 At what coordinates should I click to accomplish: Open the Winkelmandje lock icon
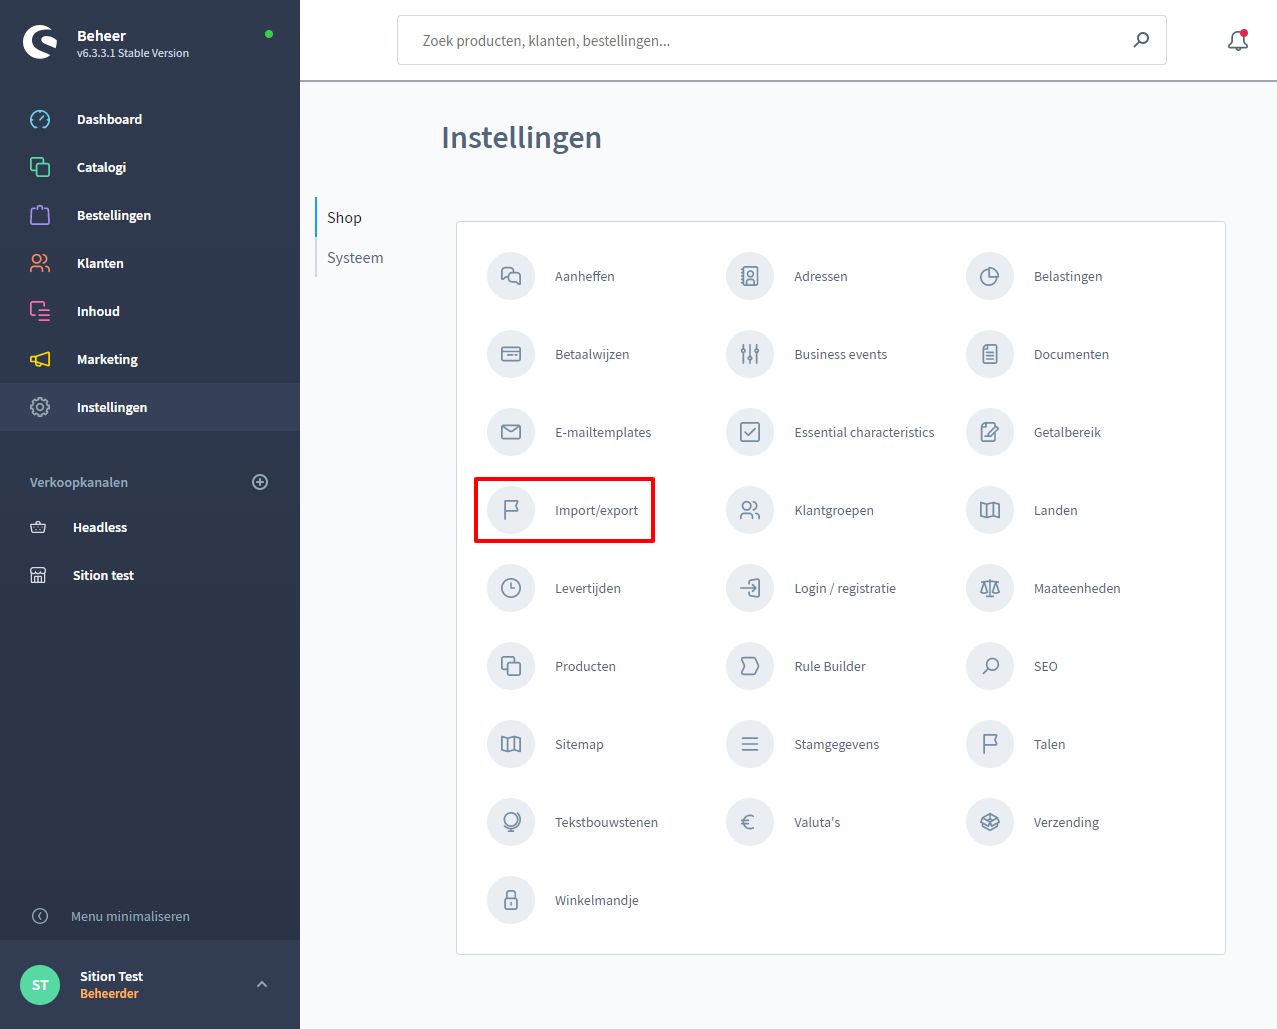pyautogui.click(x=511, y=900)
